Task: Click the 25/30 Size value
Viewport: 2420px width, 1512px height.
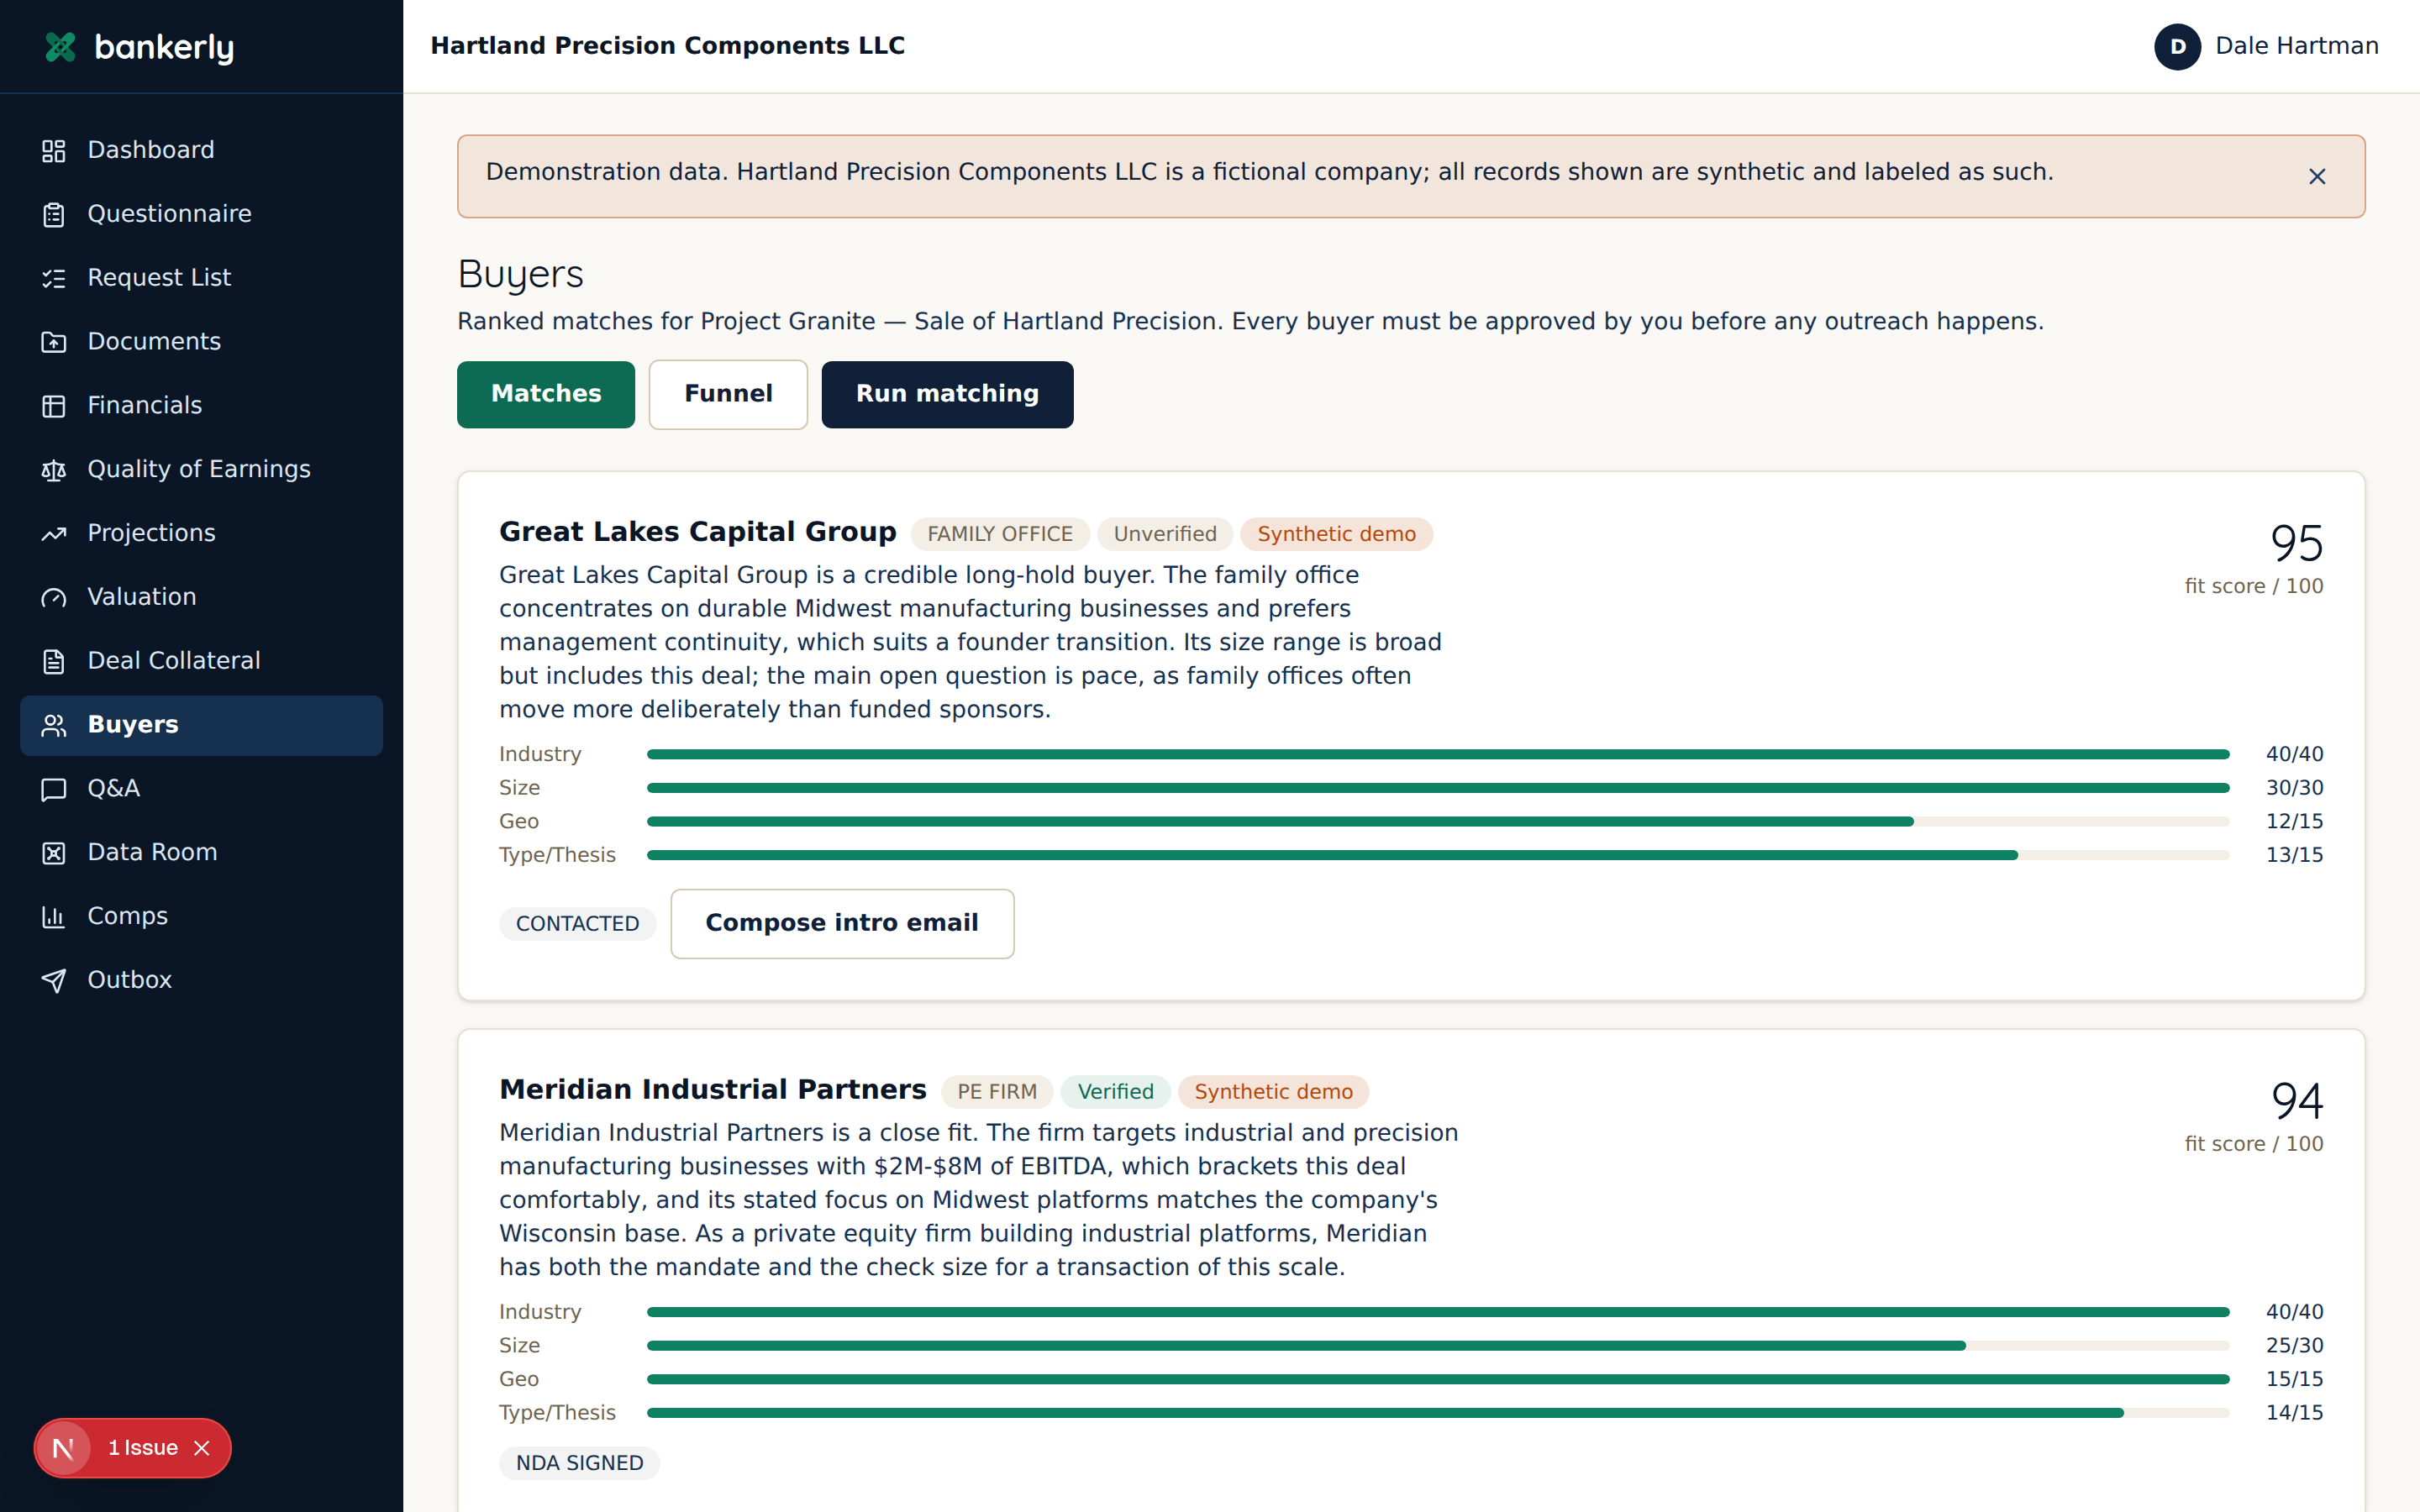Action: point(2294,1346)
